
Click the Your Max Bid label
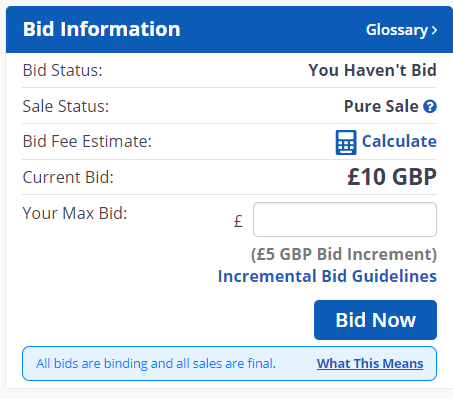(x=75, y=213)
